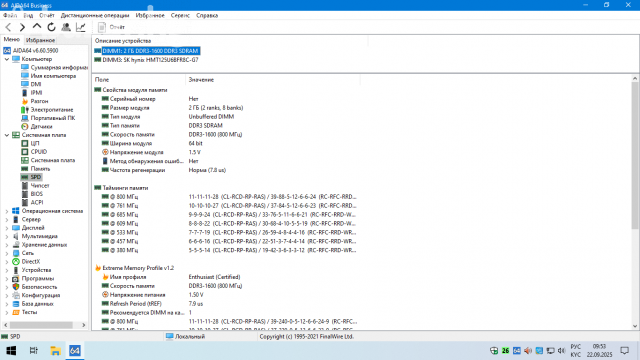Click sidebar horizontal scrollbar right arrow
This screenshot has width=640, height=360.
point(84,325)
